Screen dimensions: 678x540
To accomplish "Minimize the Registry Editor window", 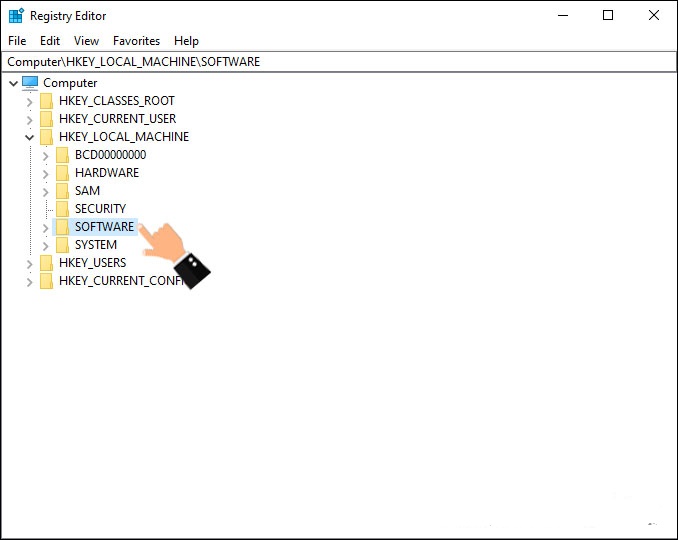I will pyautogui.click(x=563, y=16).
